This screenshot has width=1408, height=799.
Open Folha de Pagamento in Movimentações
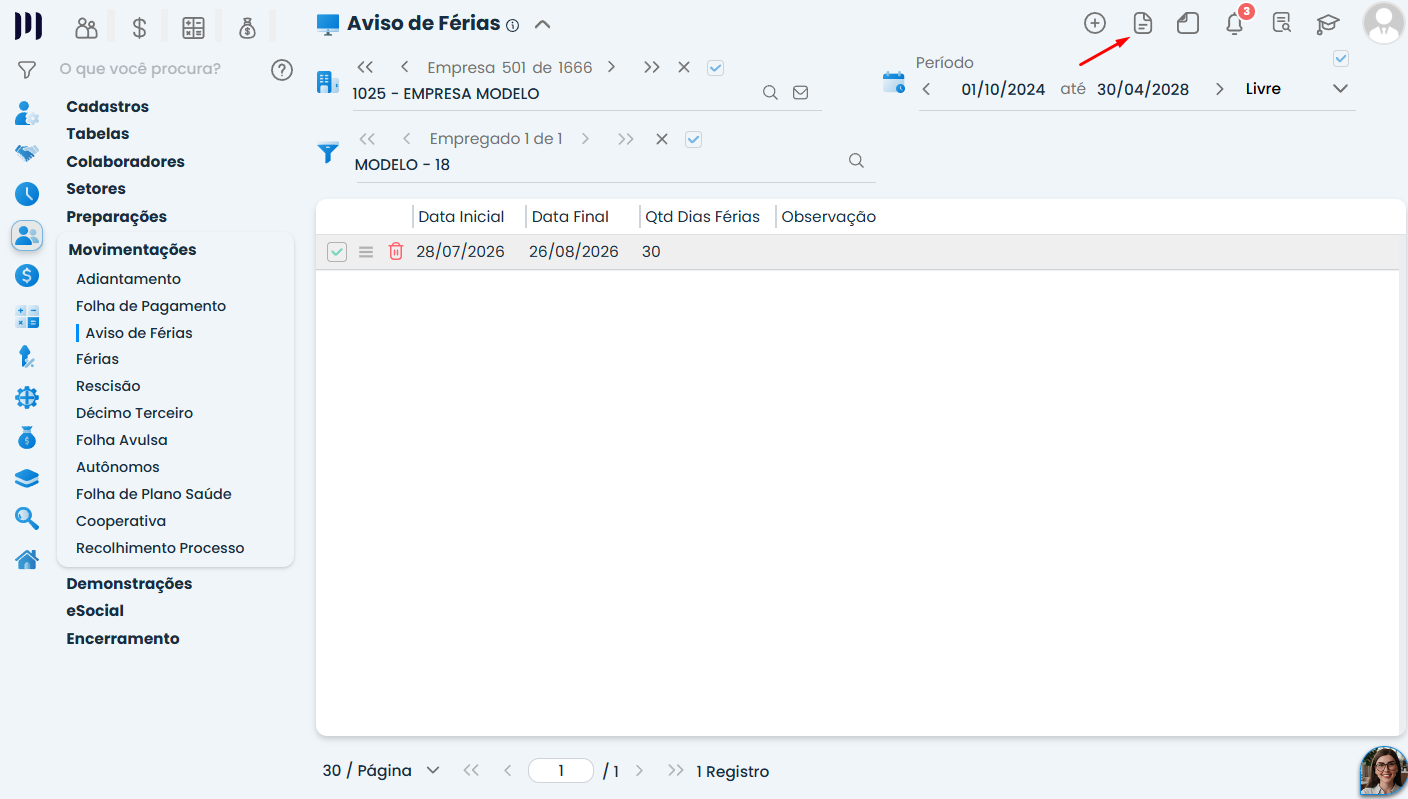pos(151,306)
